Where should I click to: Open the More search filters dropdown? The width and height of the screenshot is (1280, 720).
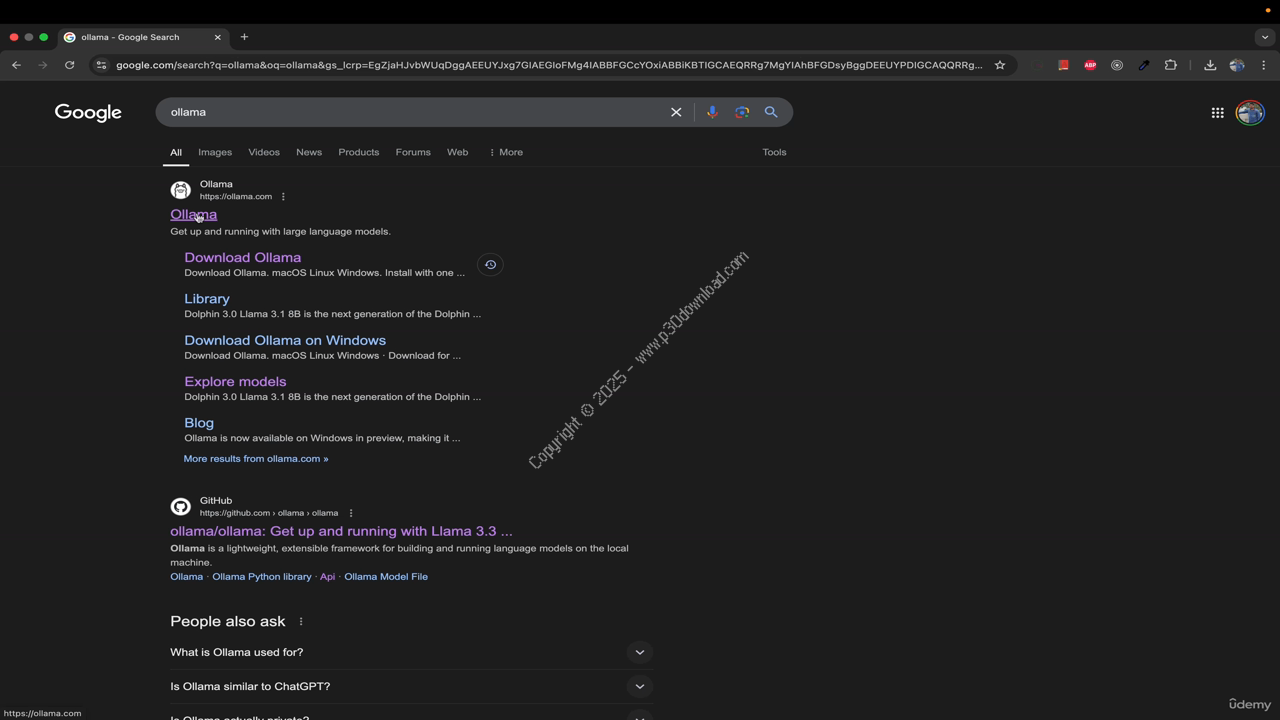(x=506, y=152)
